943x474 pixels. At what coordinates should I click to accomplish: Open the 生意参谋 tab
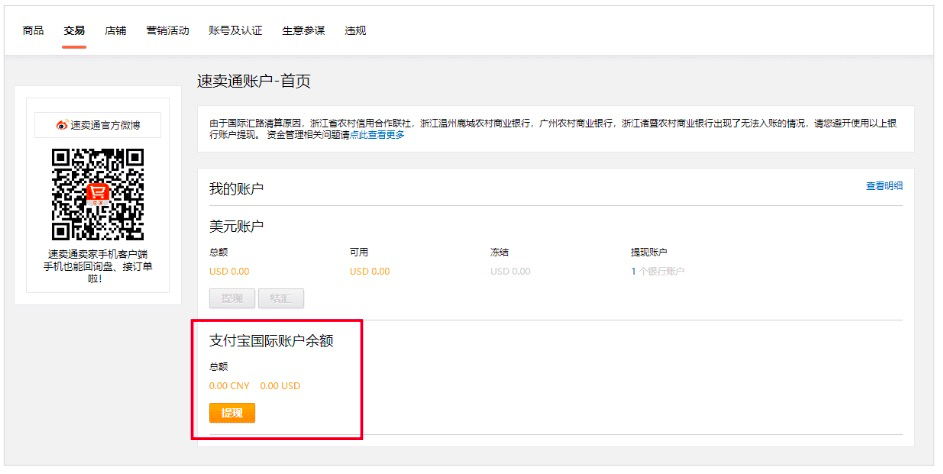[x=303, y=31]
